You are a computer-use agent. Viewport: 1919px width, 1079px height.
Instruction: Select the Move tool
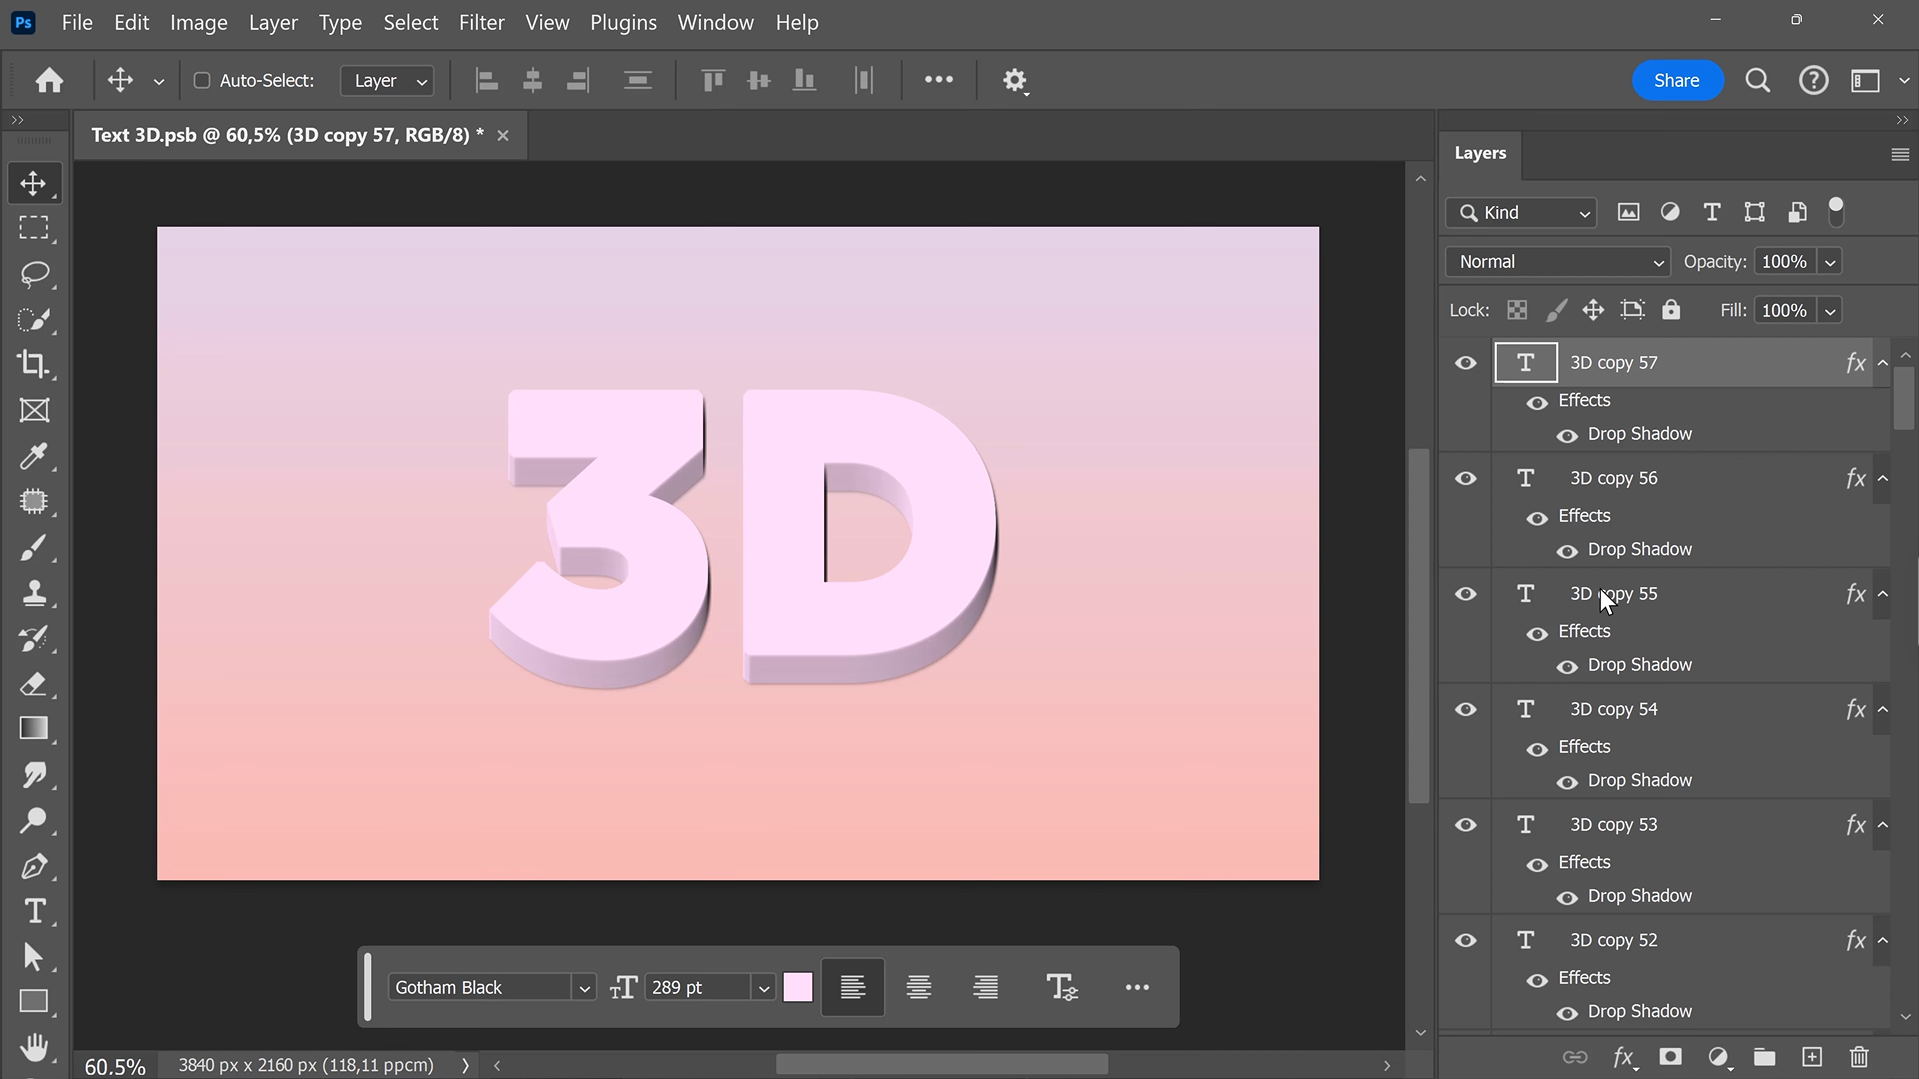click(34, 184)
